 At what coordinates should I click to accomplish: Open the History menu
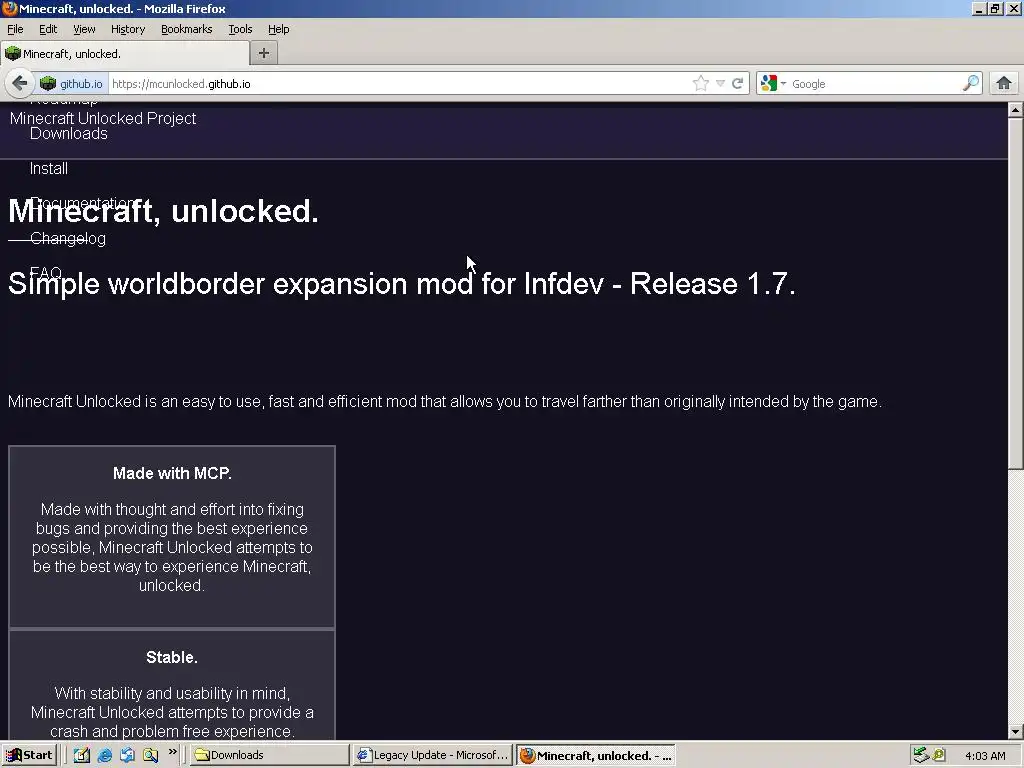(128, 29)
